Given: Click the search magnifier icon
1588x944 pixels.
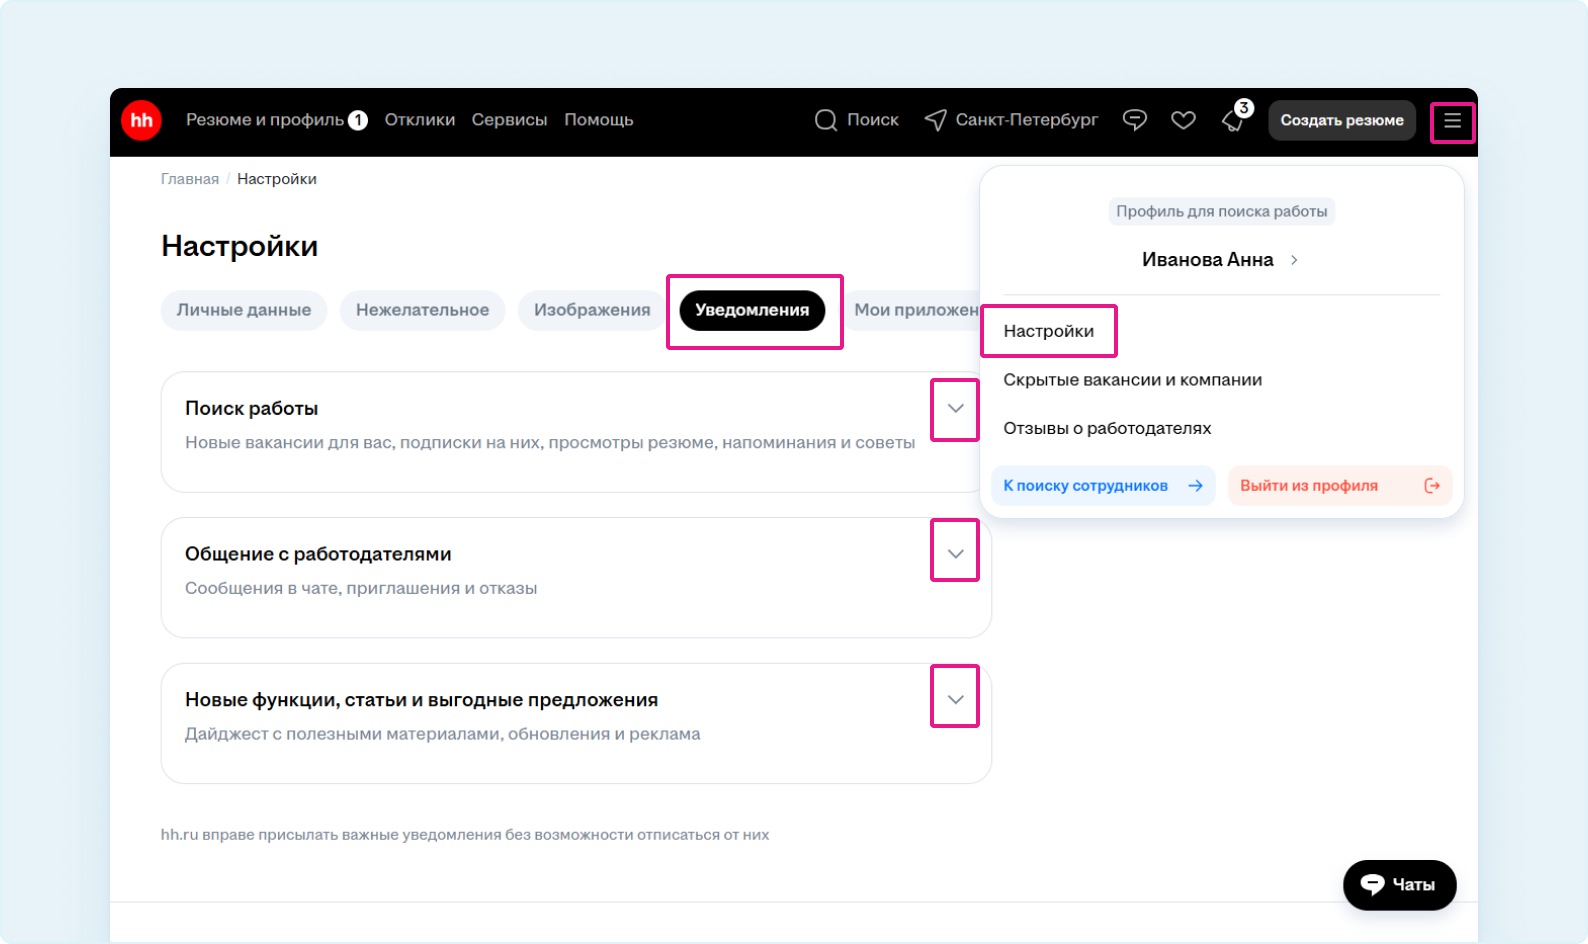Looking at the screenshot, I should (x=826, y=121).
